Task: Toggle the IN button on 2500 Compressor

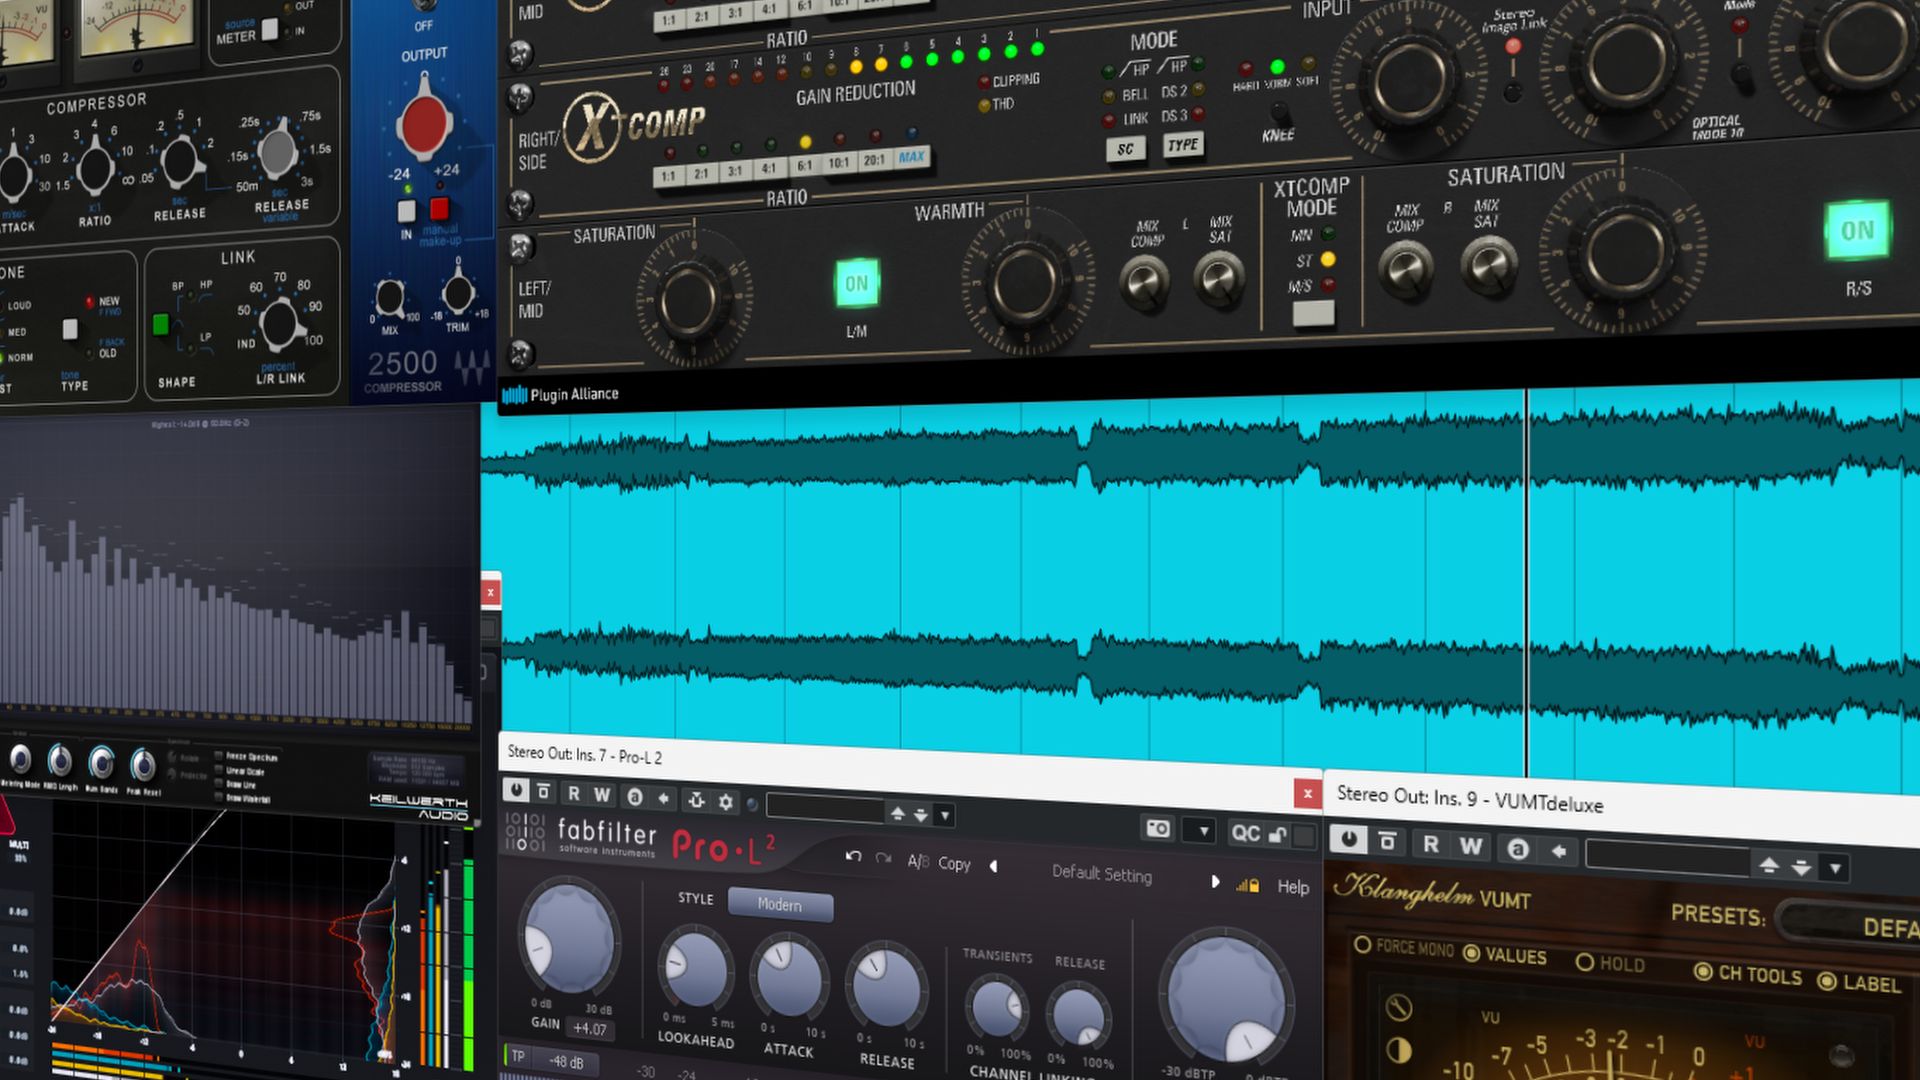Action: pyautogui.click(x=406, y=212)
